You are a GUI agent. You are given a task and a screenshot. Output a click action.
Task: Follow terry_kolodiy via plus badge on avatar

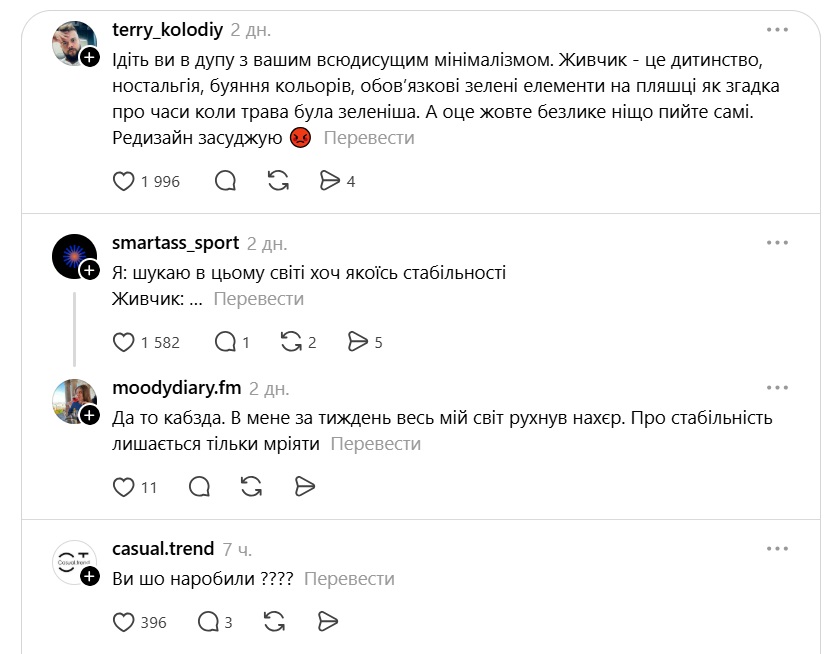click(x=90, y=57)
